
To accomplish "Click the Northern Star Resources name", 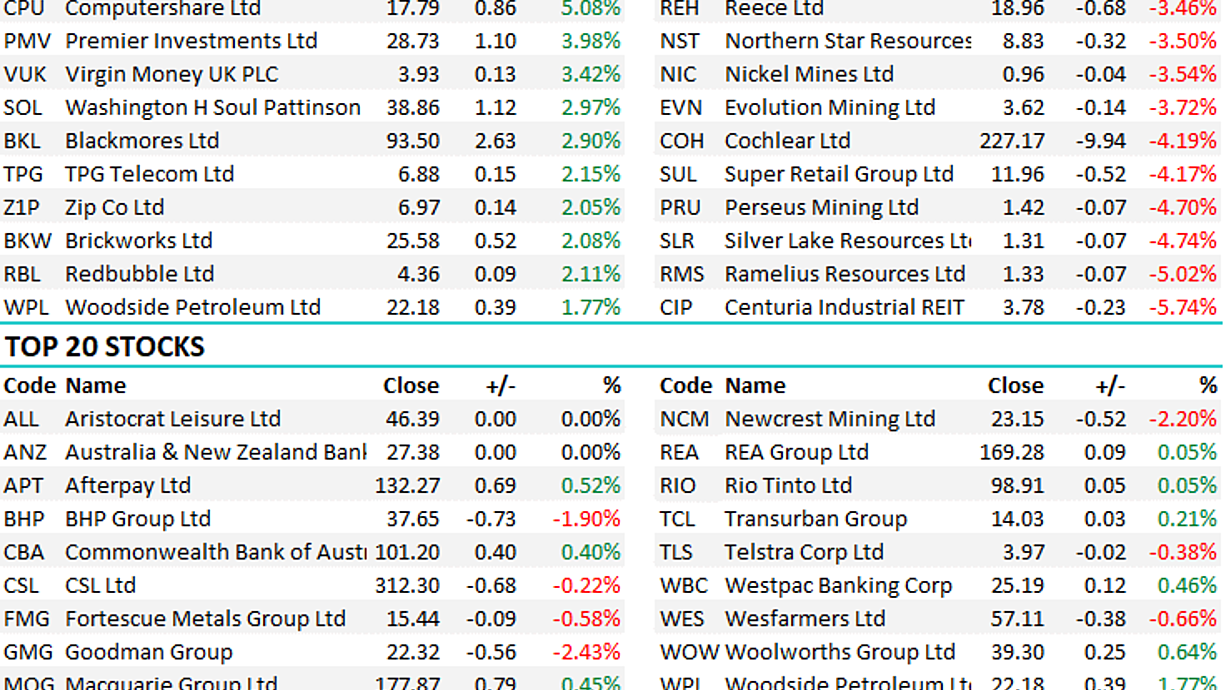I will (x=847, y=41).
